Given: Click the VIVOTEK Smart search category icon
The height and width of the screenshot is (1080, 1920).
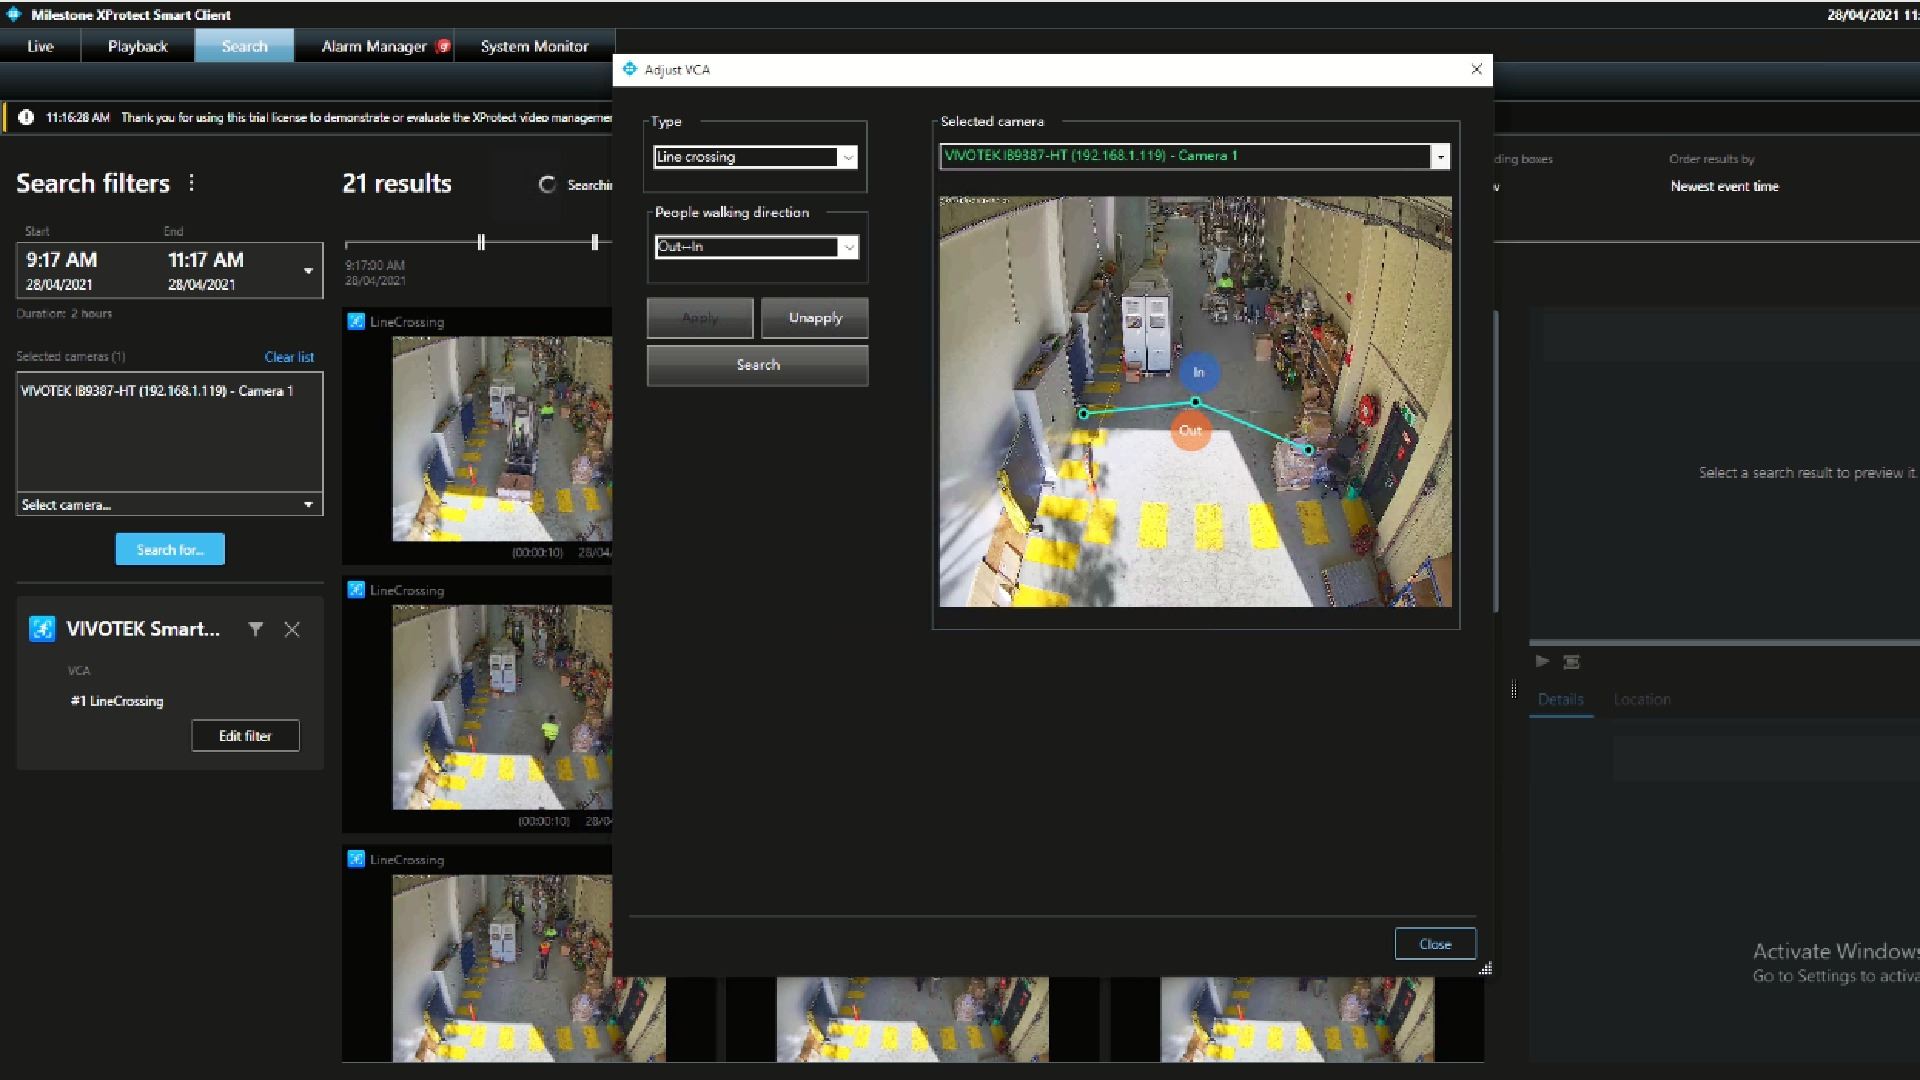Looking at the screenshot, I should (41, 629).
